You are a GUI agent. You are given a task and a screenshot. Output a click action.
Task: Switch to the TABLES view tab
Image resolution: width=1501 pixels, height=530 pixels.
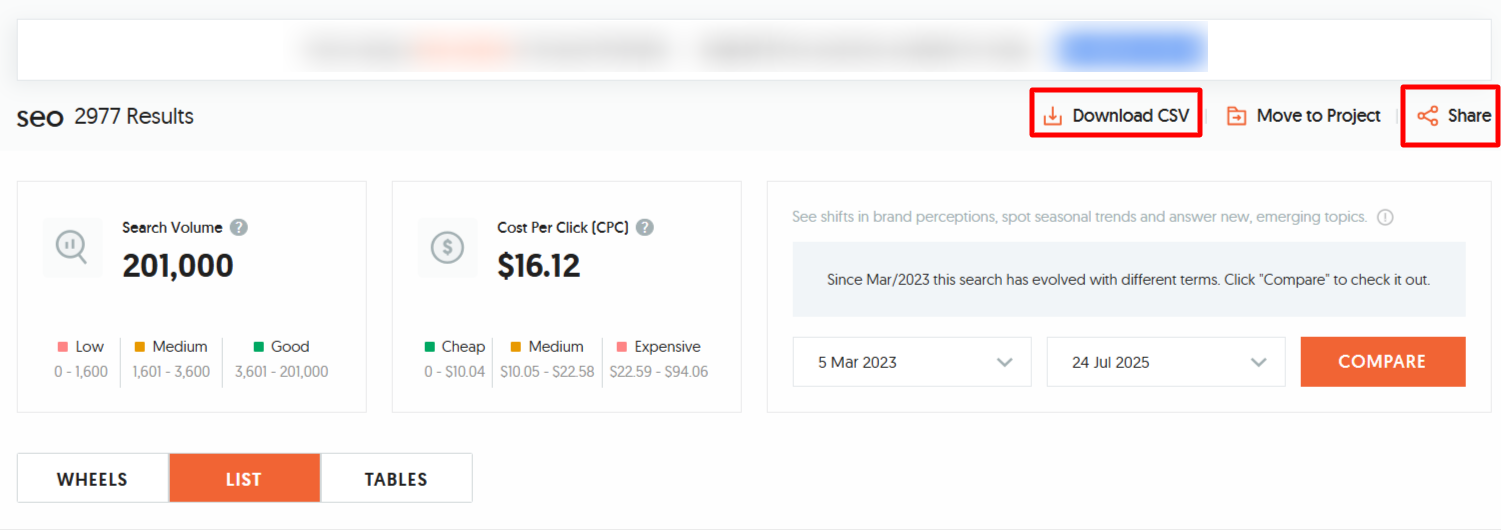click(x=396, y=479)
